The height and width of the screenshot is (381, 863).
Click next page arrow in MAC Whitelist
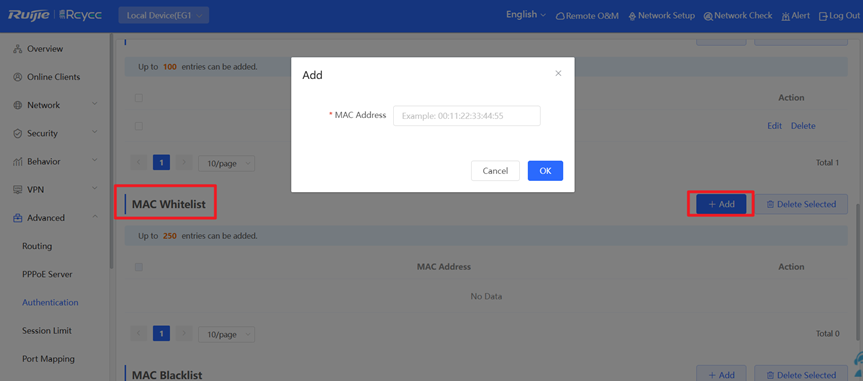184,334
